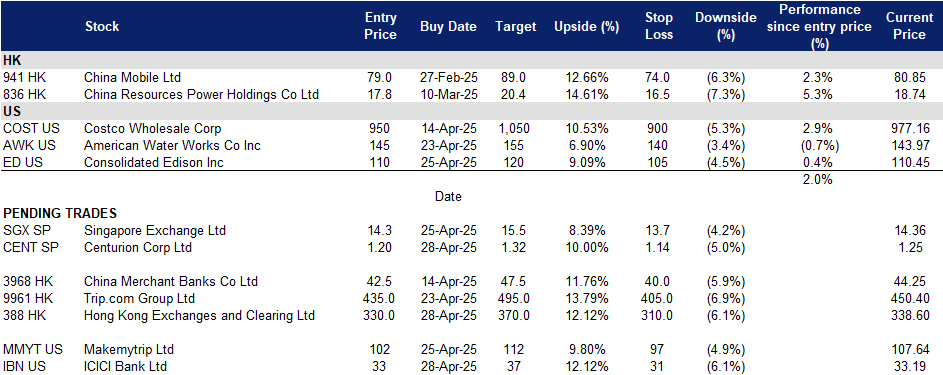Select the 2.0% average performance cell

pos(817,179)
